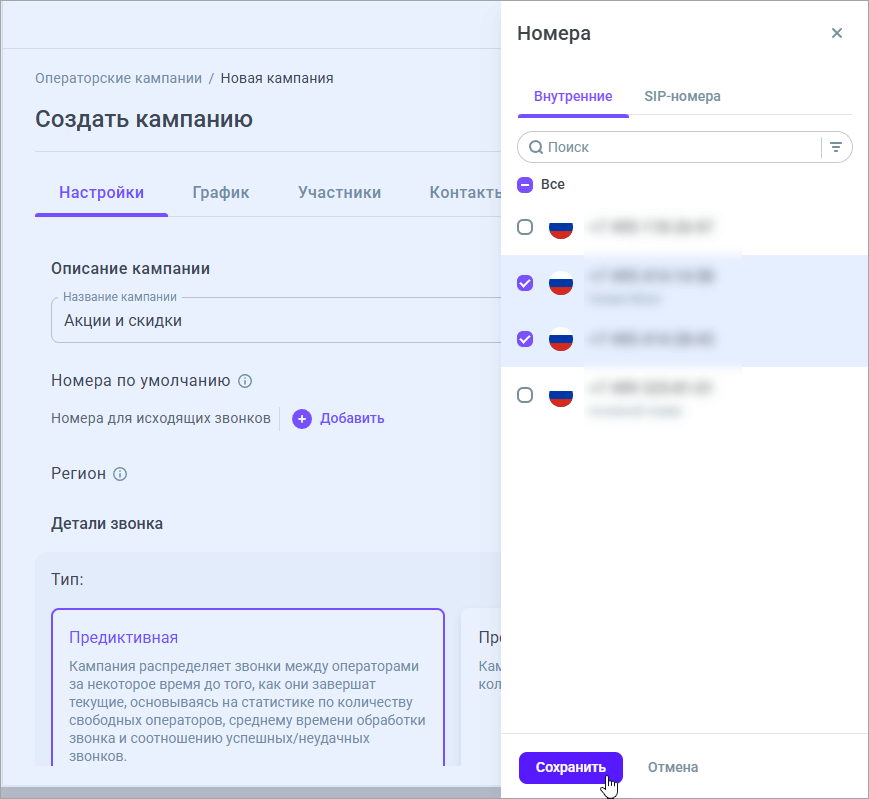Uncheck the third number's checkbox
The height and width of the screenshot is (799, 869).
(524, 339)
